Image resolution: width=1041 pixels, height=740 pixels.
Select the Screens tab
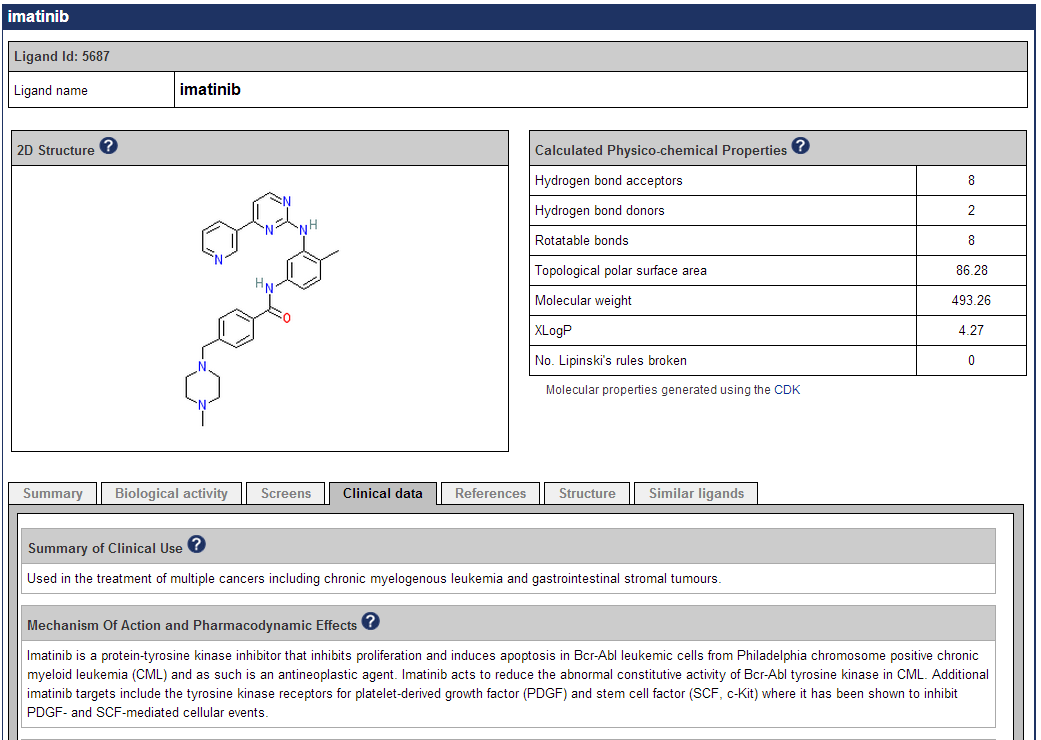click(286, 493)
